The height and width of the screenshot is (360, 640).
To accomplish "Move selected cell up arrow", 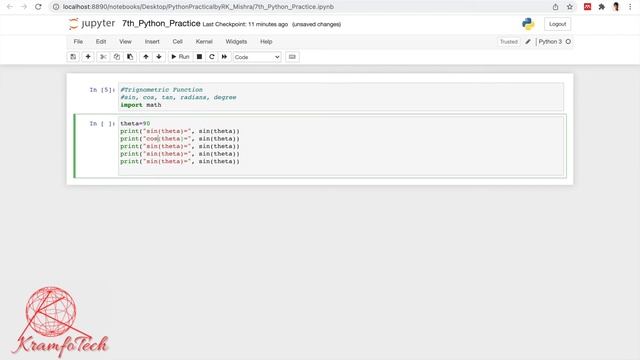I will pos(146,57).
